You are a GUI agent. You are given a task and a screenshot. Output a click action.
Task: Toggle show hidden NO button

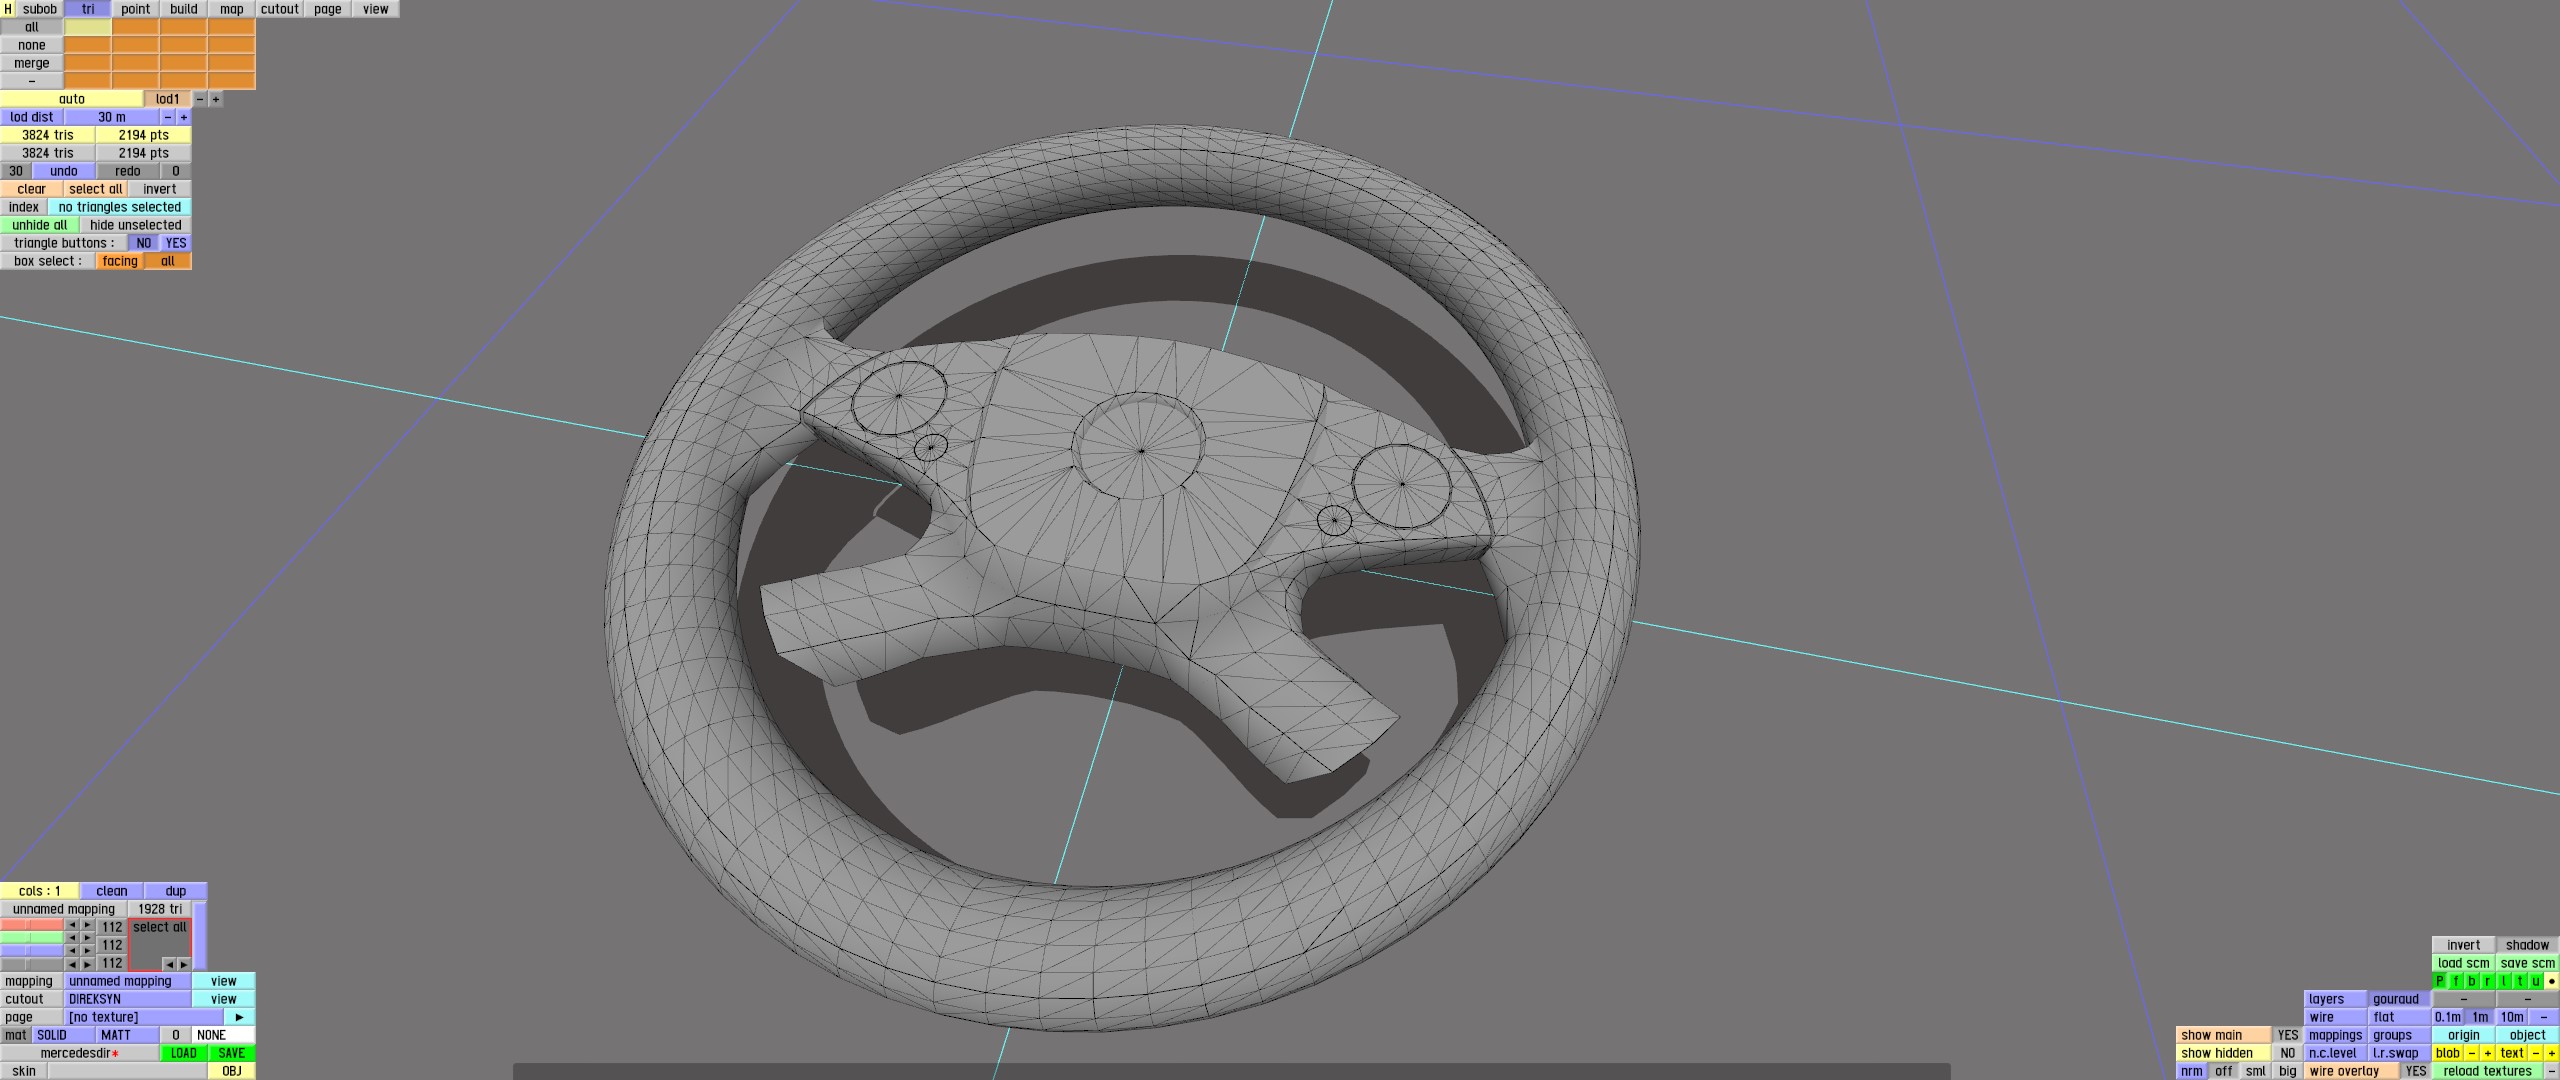(2287, 1053)
